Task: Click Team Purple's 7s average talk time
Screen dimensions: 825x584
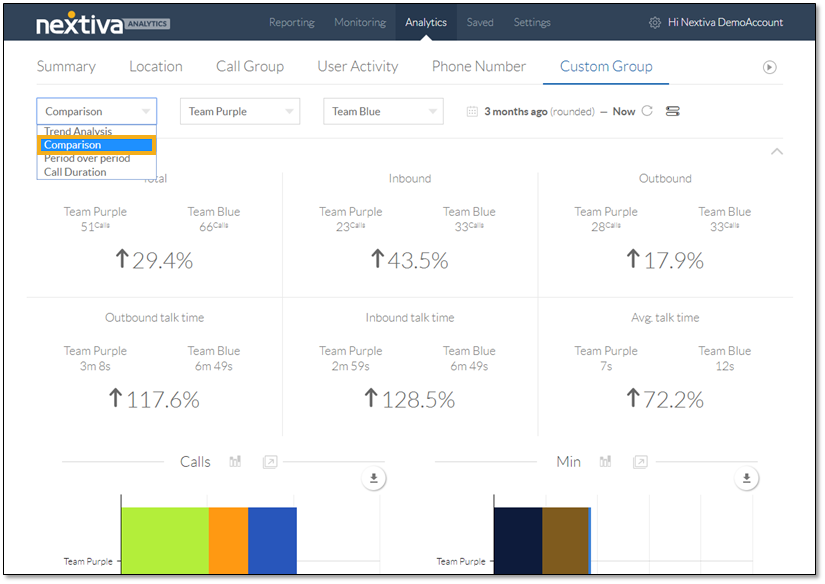Action: (606, 366)
